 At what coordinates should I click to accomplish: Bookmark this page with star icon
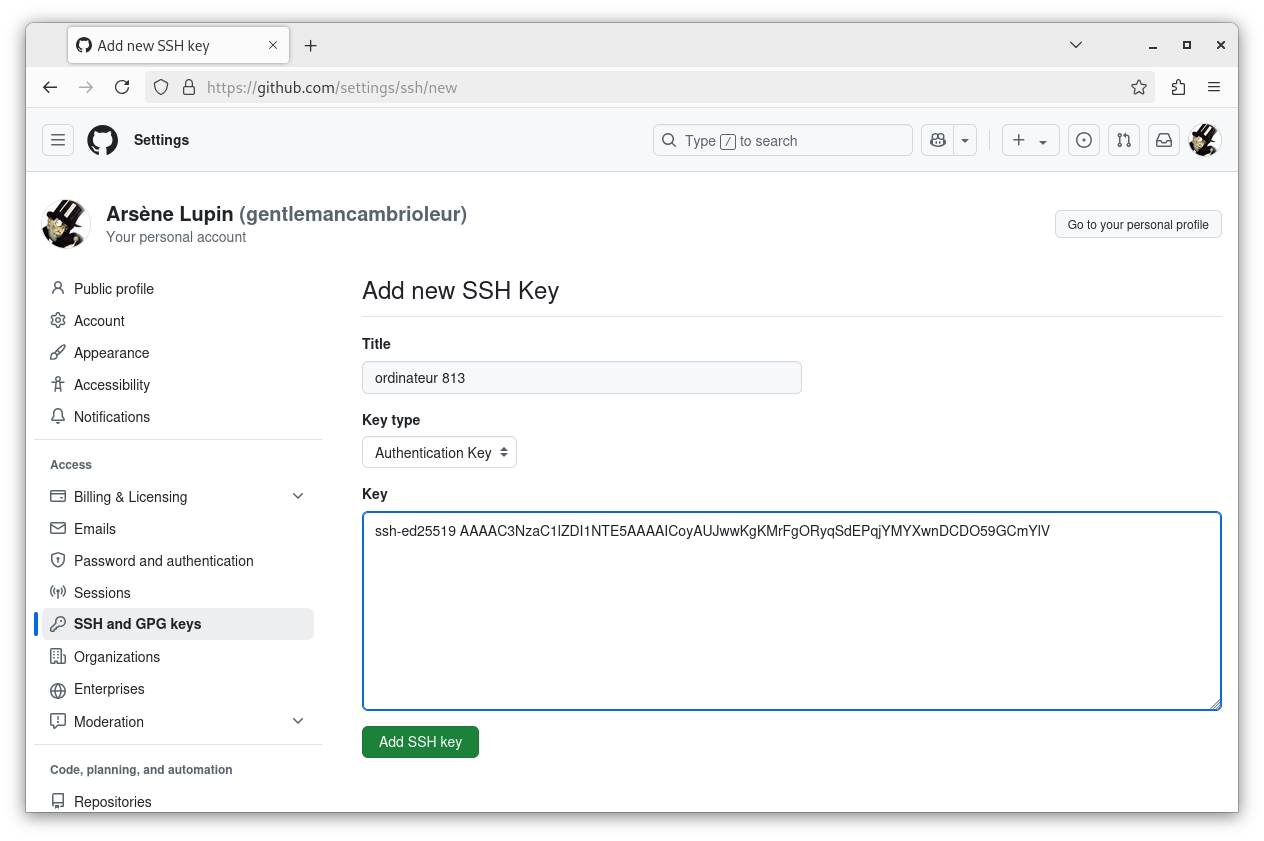pyautogui.click(x=1138, y=87)
